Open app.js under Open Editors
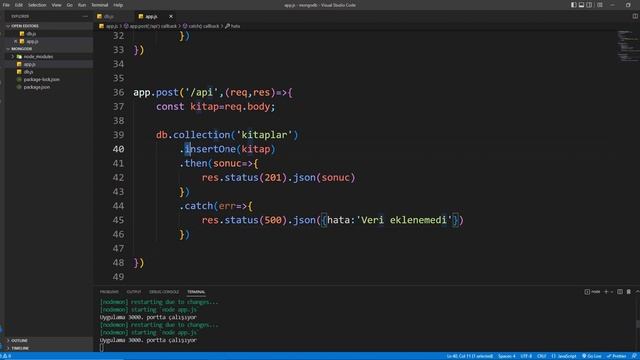Image resolution: width=640 pixels, height=360 pixels. coord(32,41)
